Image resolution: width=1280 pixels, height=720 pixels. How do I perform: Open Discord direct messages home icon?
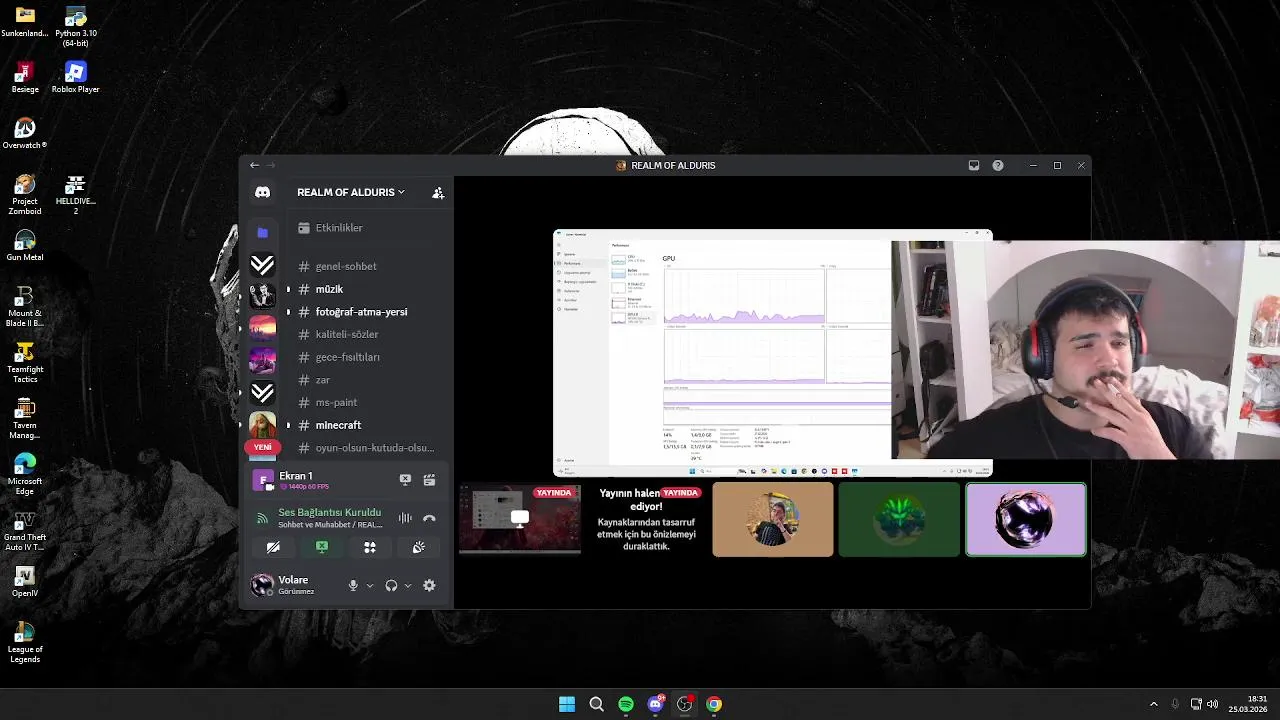pos(262,192)
